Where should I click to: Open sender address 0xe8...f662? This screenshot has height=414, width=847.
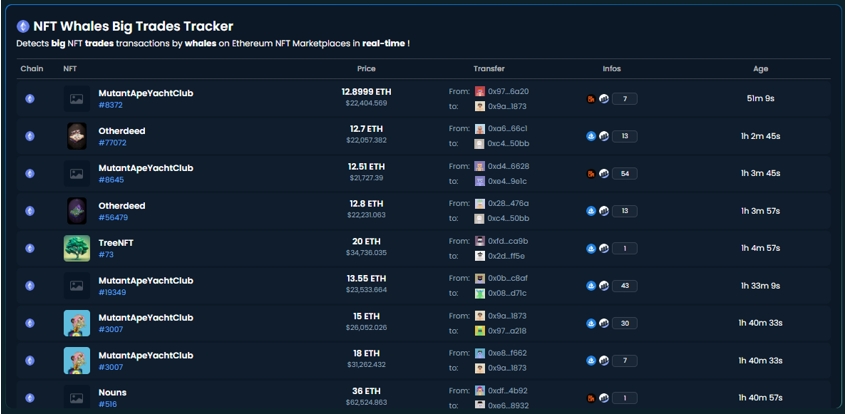[x=507, y=353]
